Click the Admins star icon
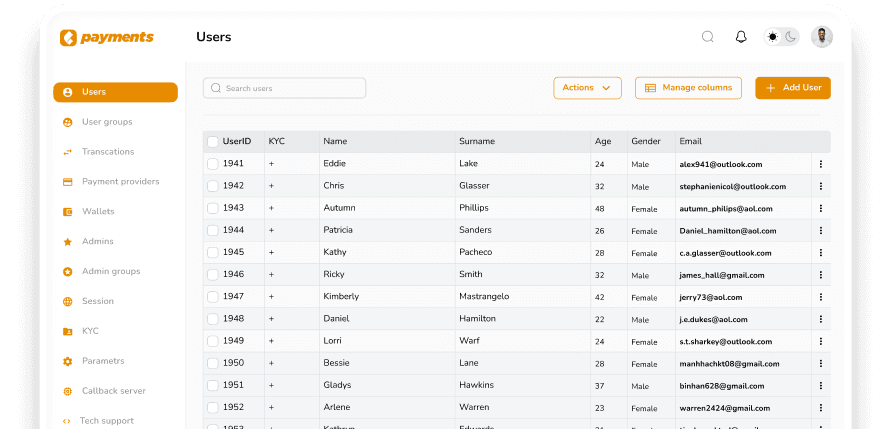 coord(67,242)
